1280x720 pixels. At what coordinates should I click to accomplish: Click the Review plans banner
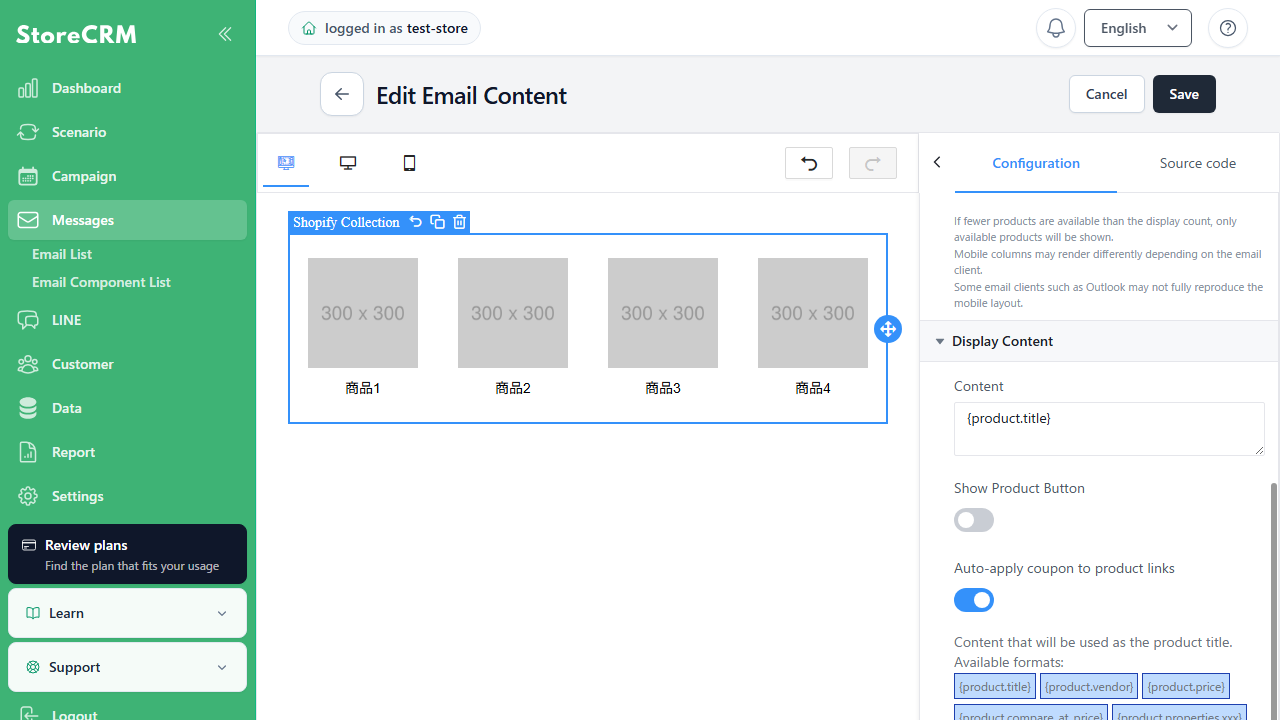127,554
